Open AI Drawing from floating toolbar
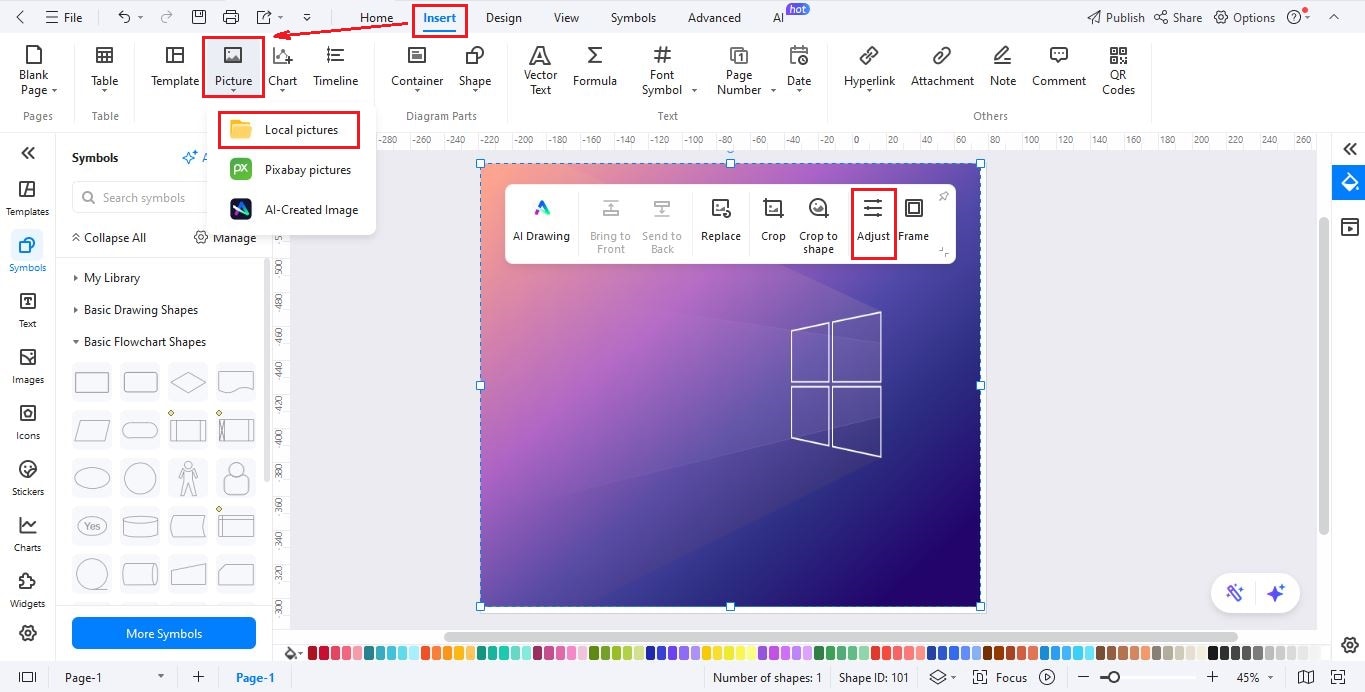 [541, 221]
